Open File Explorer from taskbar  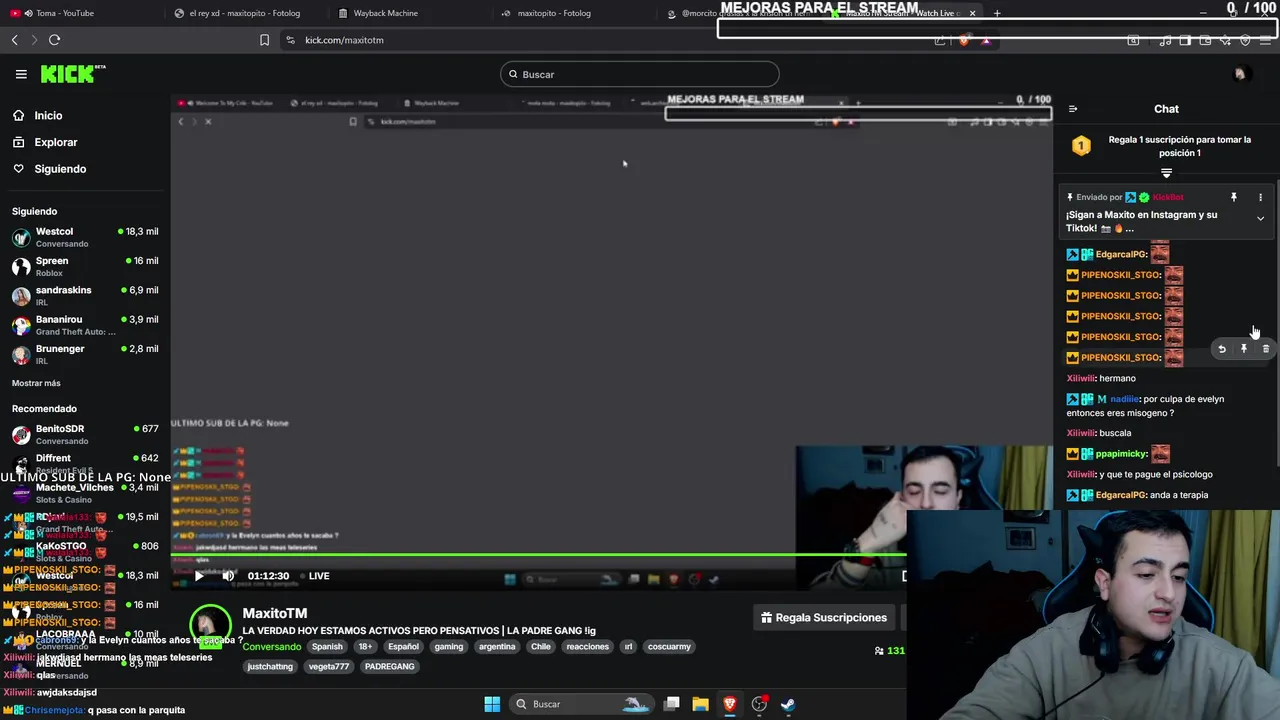point(700,704)
